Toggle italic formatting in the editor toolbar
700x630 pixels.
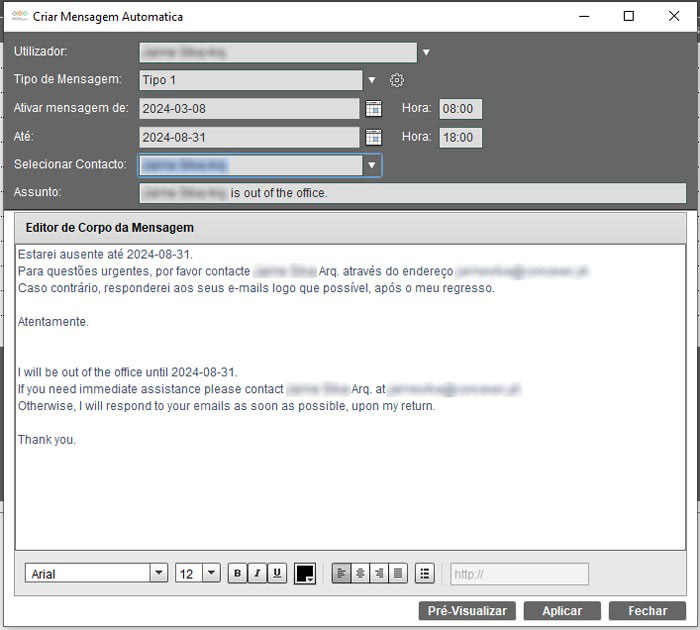[x=257, y=573]
